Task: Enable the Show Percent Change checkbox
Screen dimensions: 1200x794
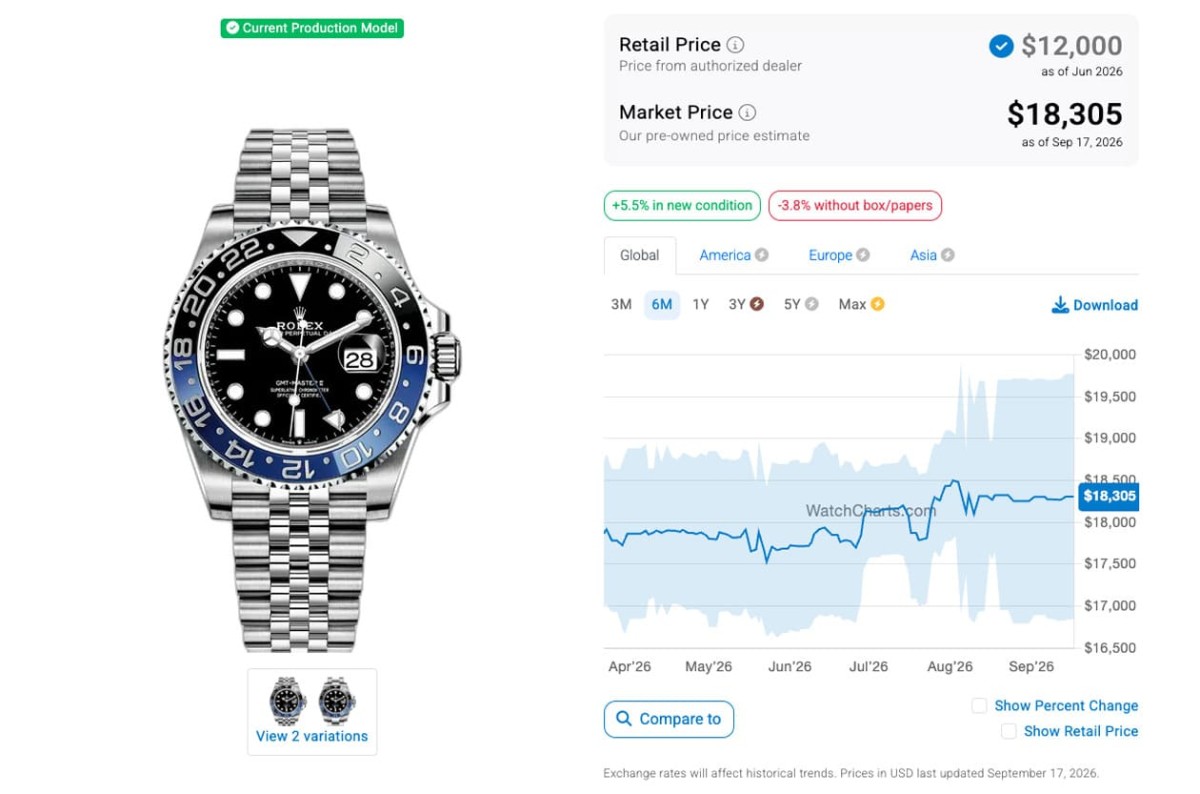Action: 979,706
